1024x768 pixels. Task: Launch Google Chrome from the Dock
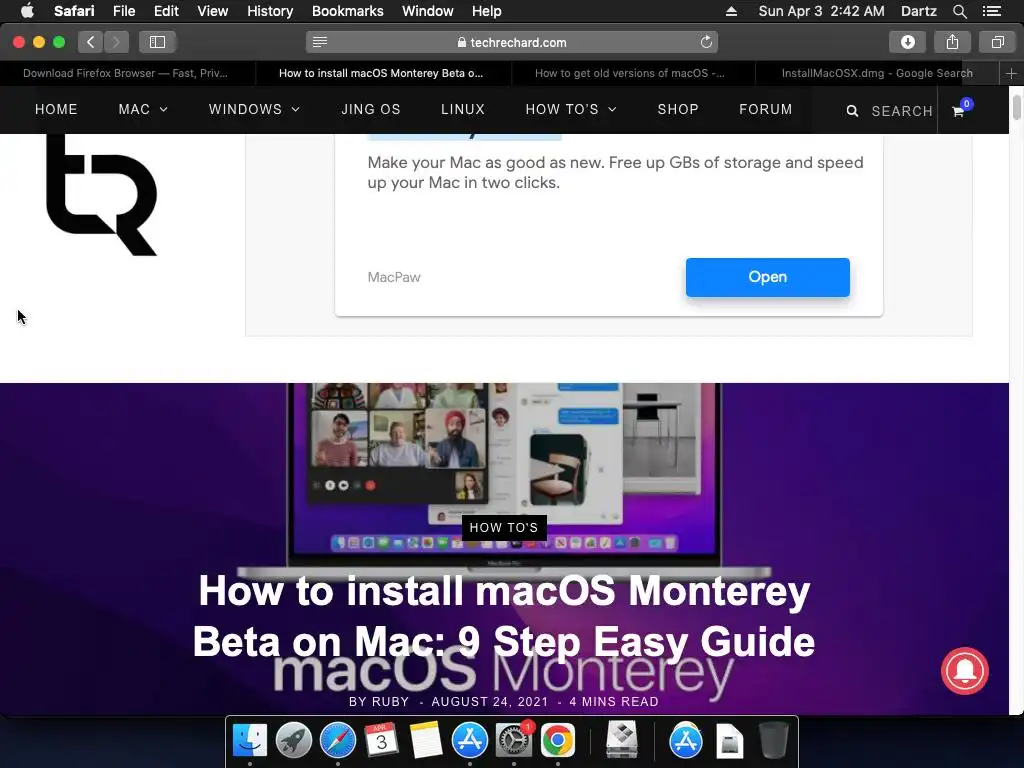coord(558,740)
